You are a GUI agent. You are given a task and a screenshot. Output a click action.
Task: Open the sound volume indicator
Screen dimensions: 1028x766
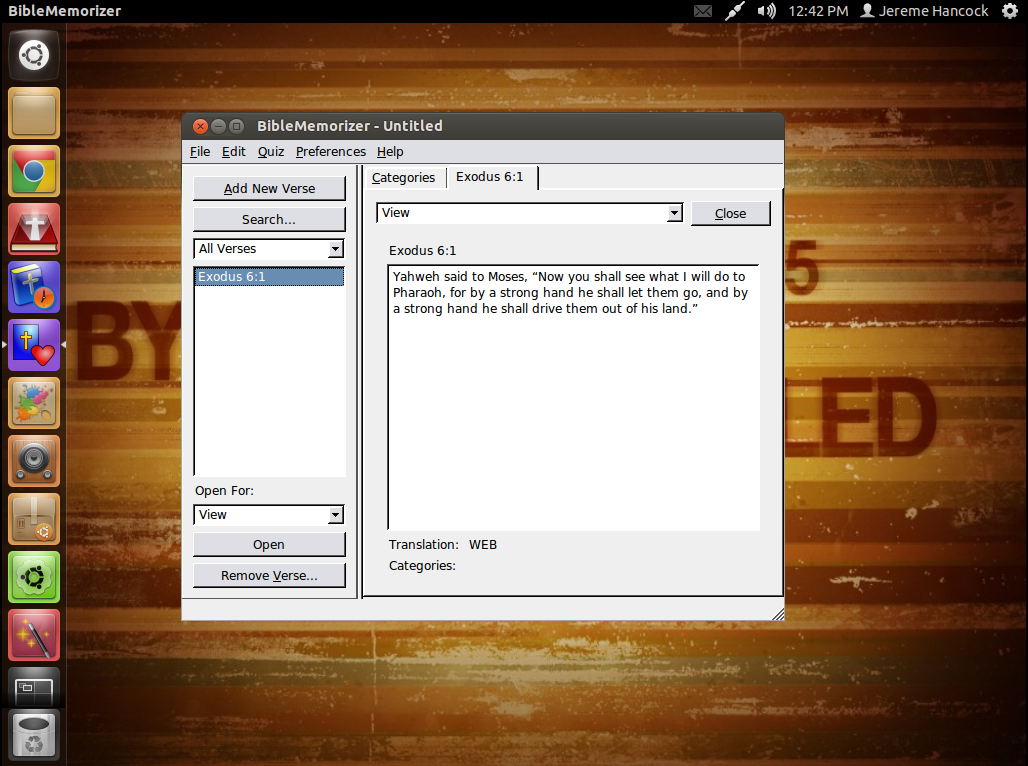pos(766,11)
